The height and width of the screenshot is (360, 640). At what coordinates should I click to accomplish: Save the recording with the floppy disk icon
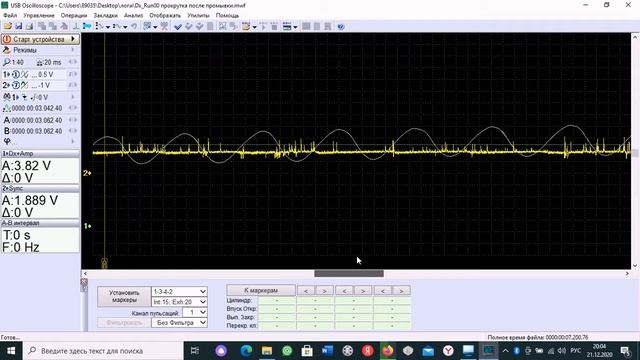pos(18,27)
